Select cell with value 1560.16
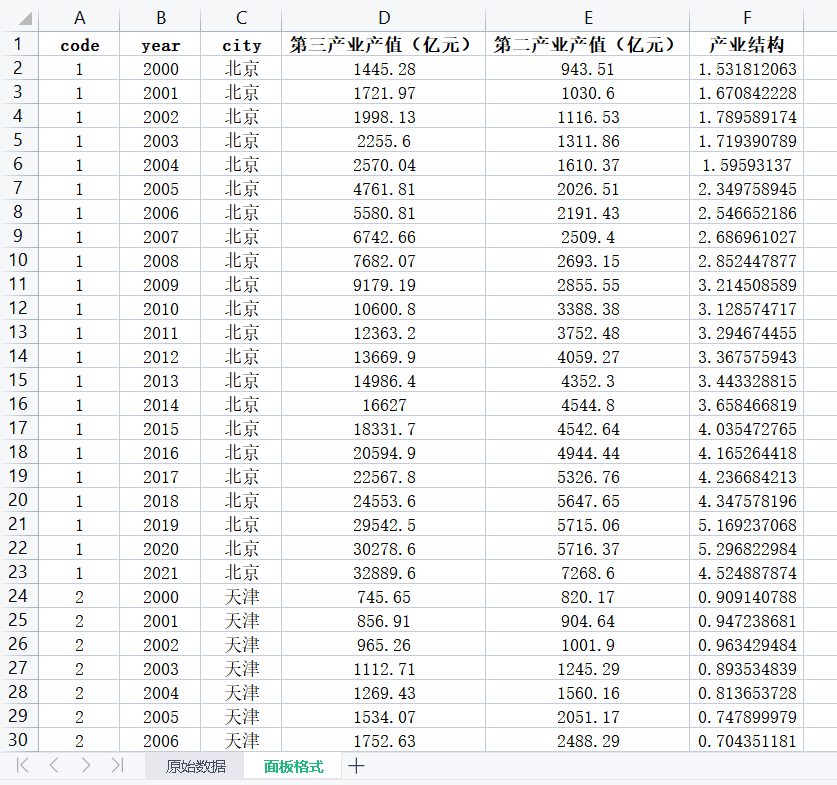Viewport: 837px width, 785px height. 588,693
